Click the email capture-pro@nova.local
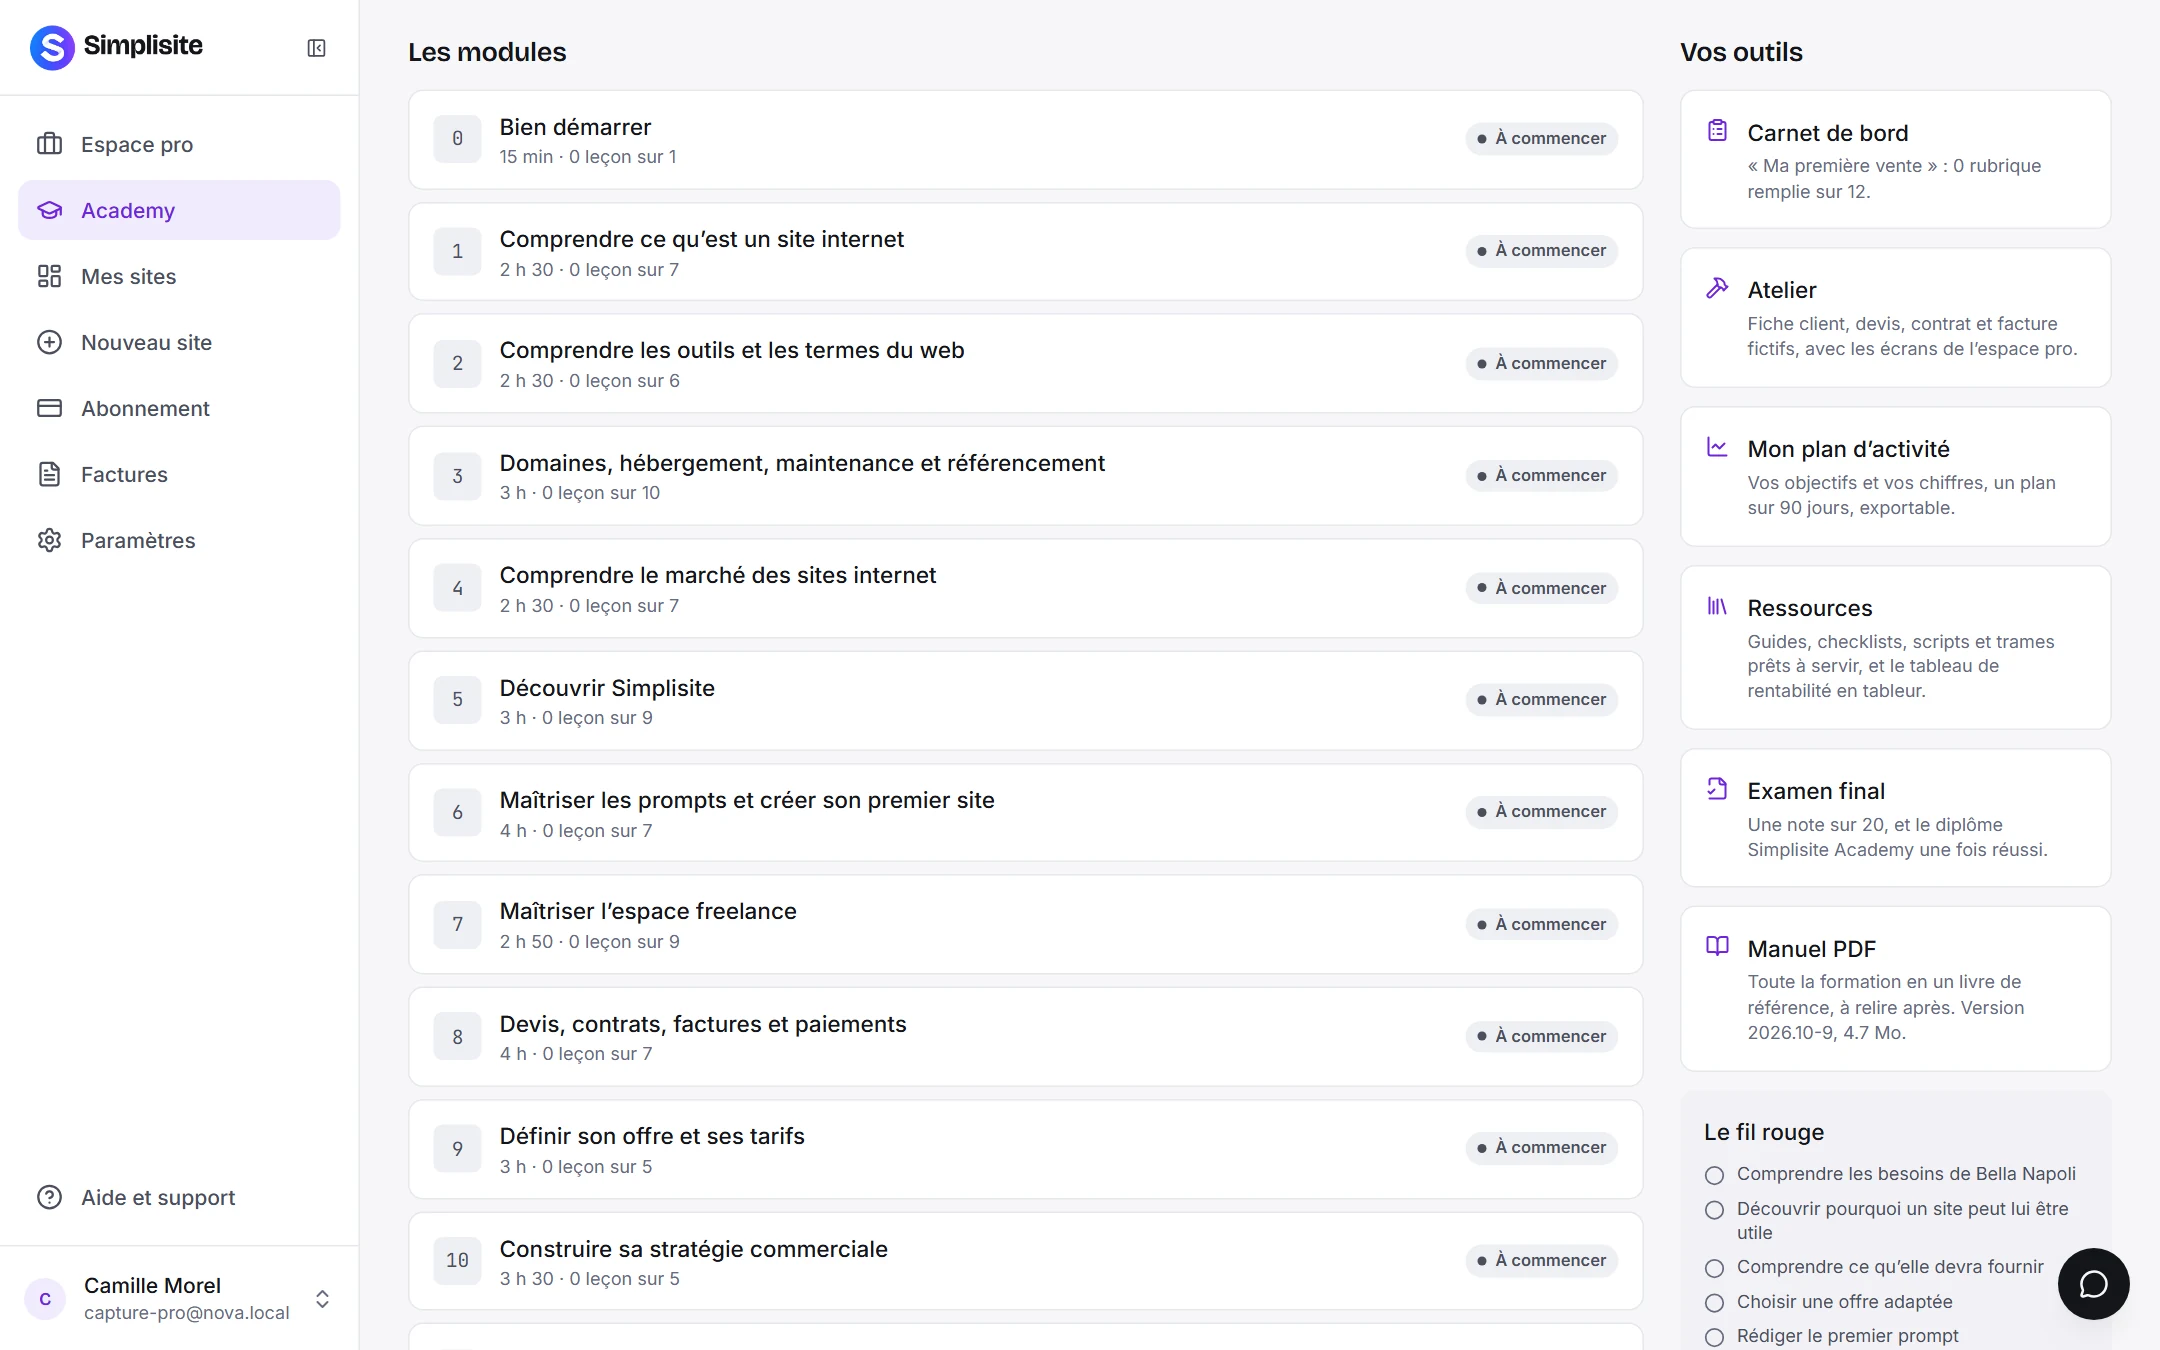 [187, 1313]
